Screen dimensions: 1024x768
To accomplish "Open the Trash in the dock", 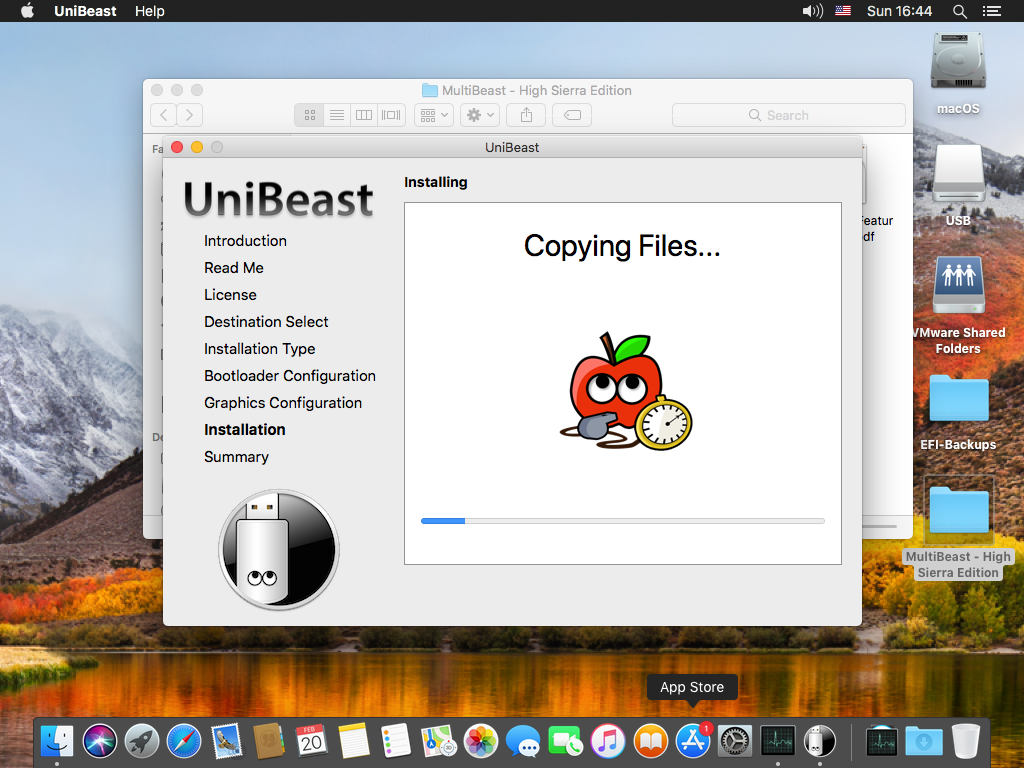I will [966, 741].
